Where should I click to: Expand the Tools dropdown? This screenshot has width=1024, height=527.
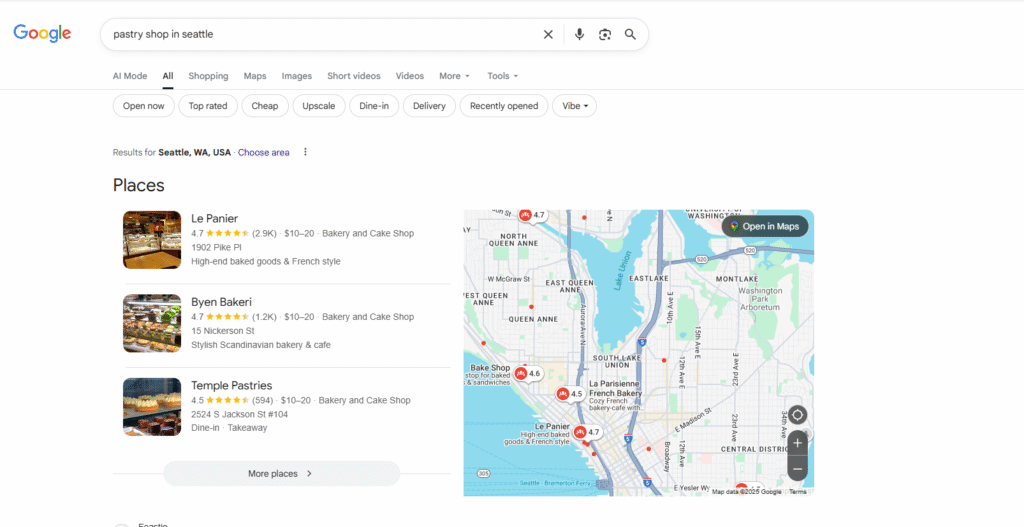coord(502,76)
